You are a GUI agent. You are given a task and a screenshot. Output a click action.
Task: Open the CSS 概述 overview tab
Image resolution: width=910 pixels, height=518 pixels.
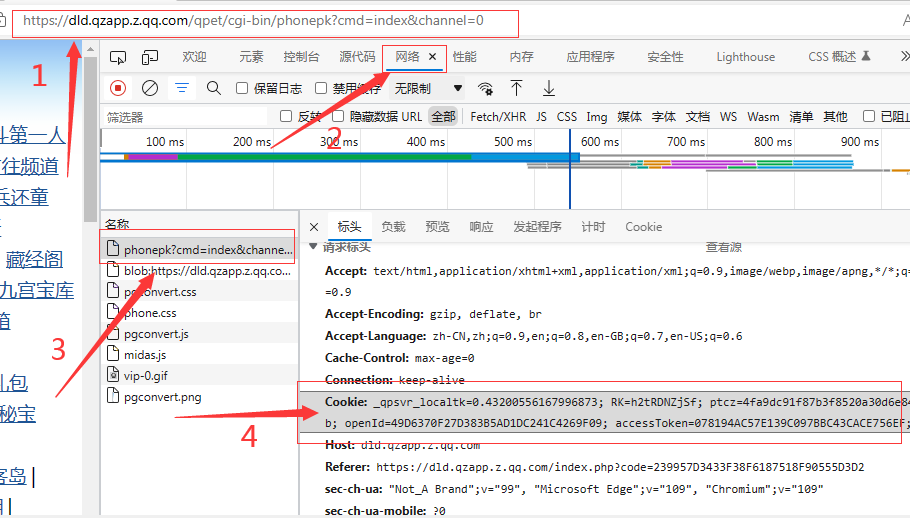coord(839,57)
